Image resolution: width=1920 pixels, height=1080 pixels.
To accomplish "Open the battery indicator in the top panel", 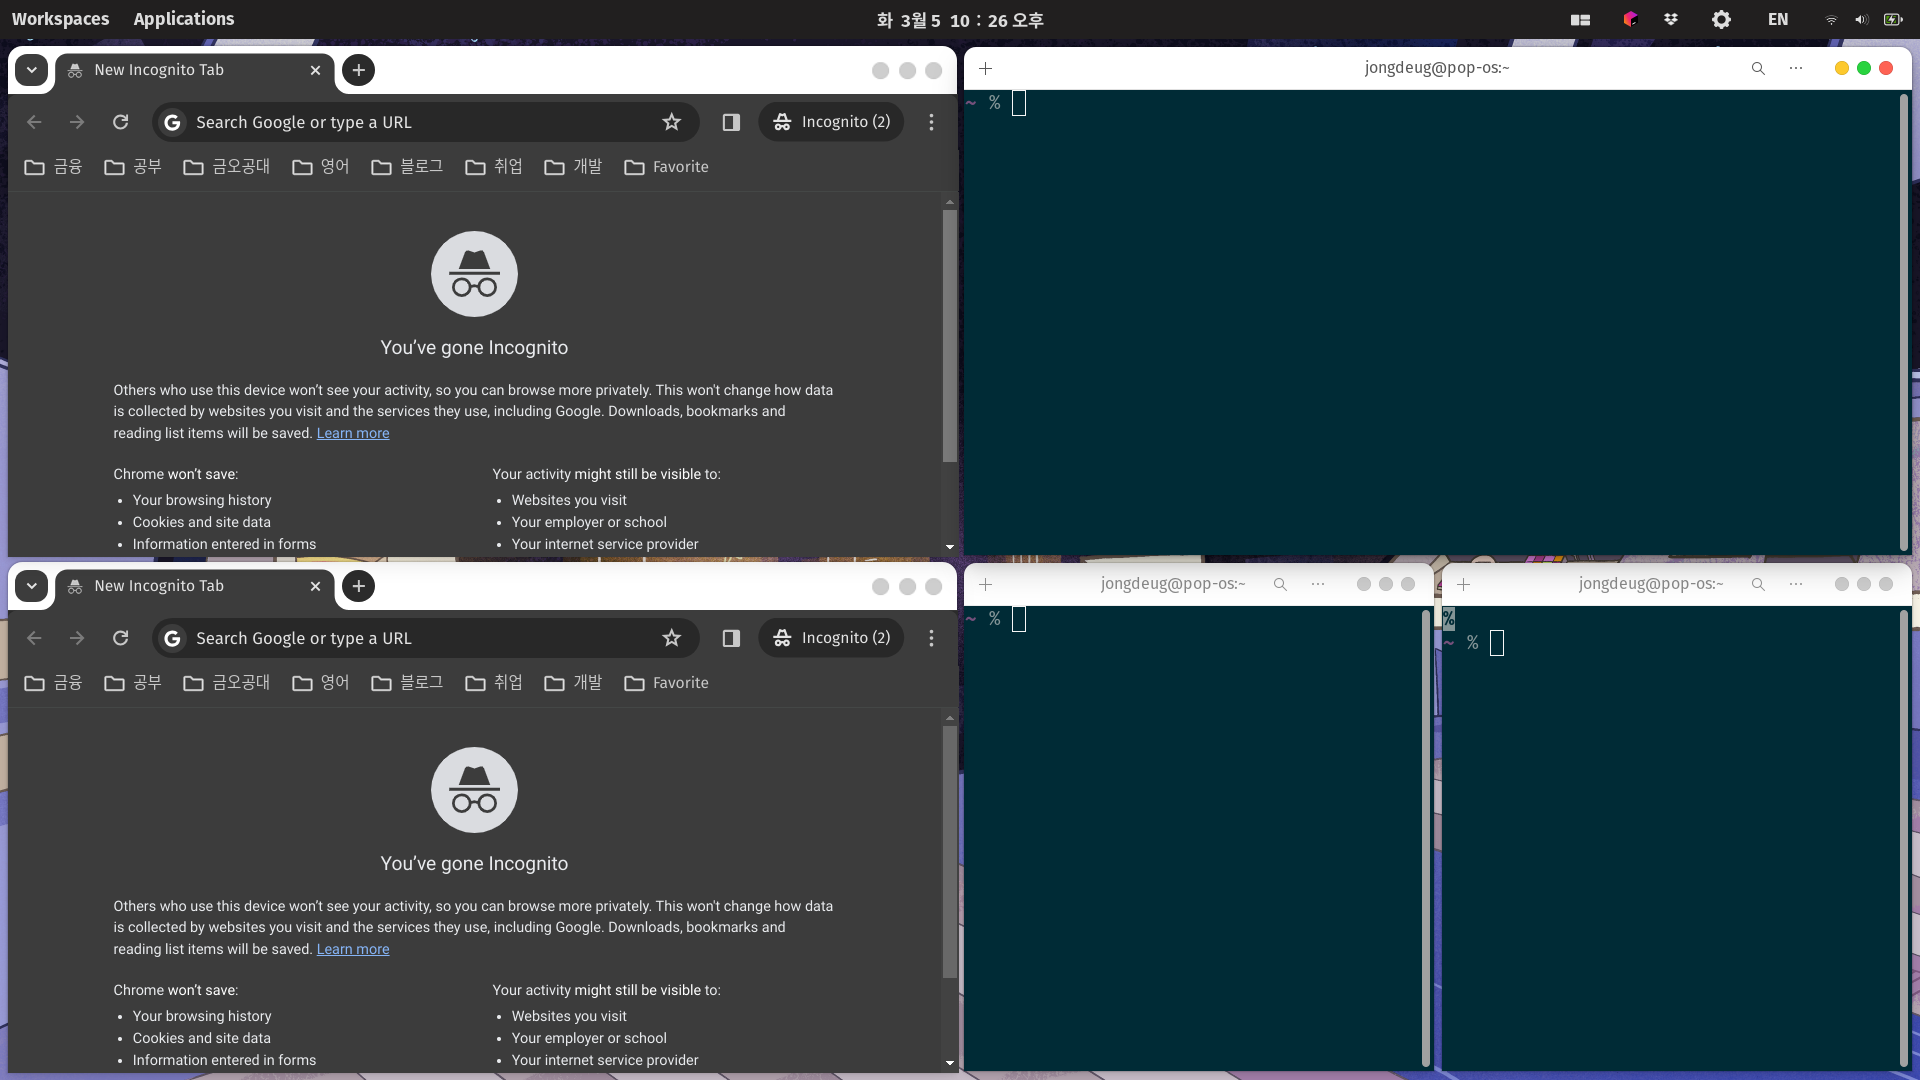I will [1893, 20].
